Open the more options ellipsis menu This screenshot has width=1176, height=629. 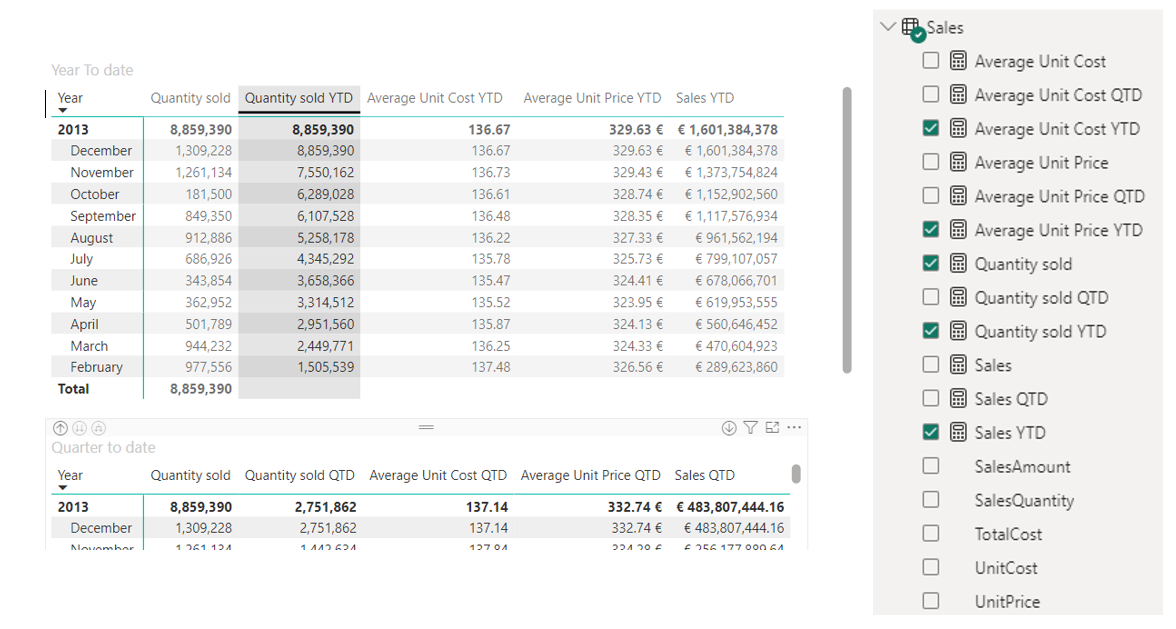pyautogui.click(x=794, y=428)
